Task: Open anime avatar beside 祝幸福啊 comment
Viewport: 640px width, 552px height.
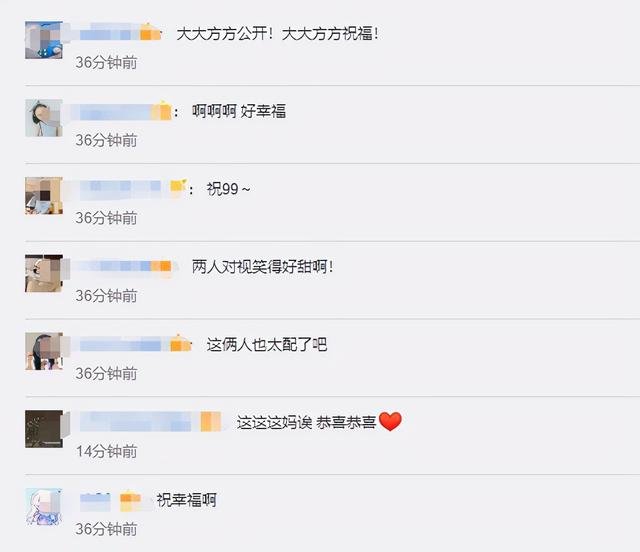Action: [44, 506]
